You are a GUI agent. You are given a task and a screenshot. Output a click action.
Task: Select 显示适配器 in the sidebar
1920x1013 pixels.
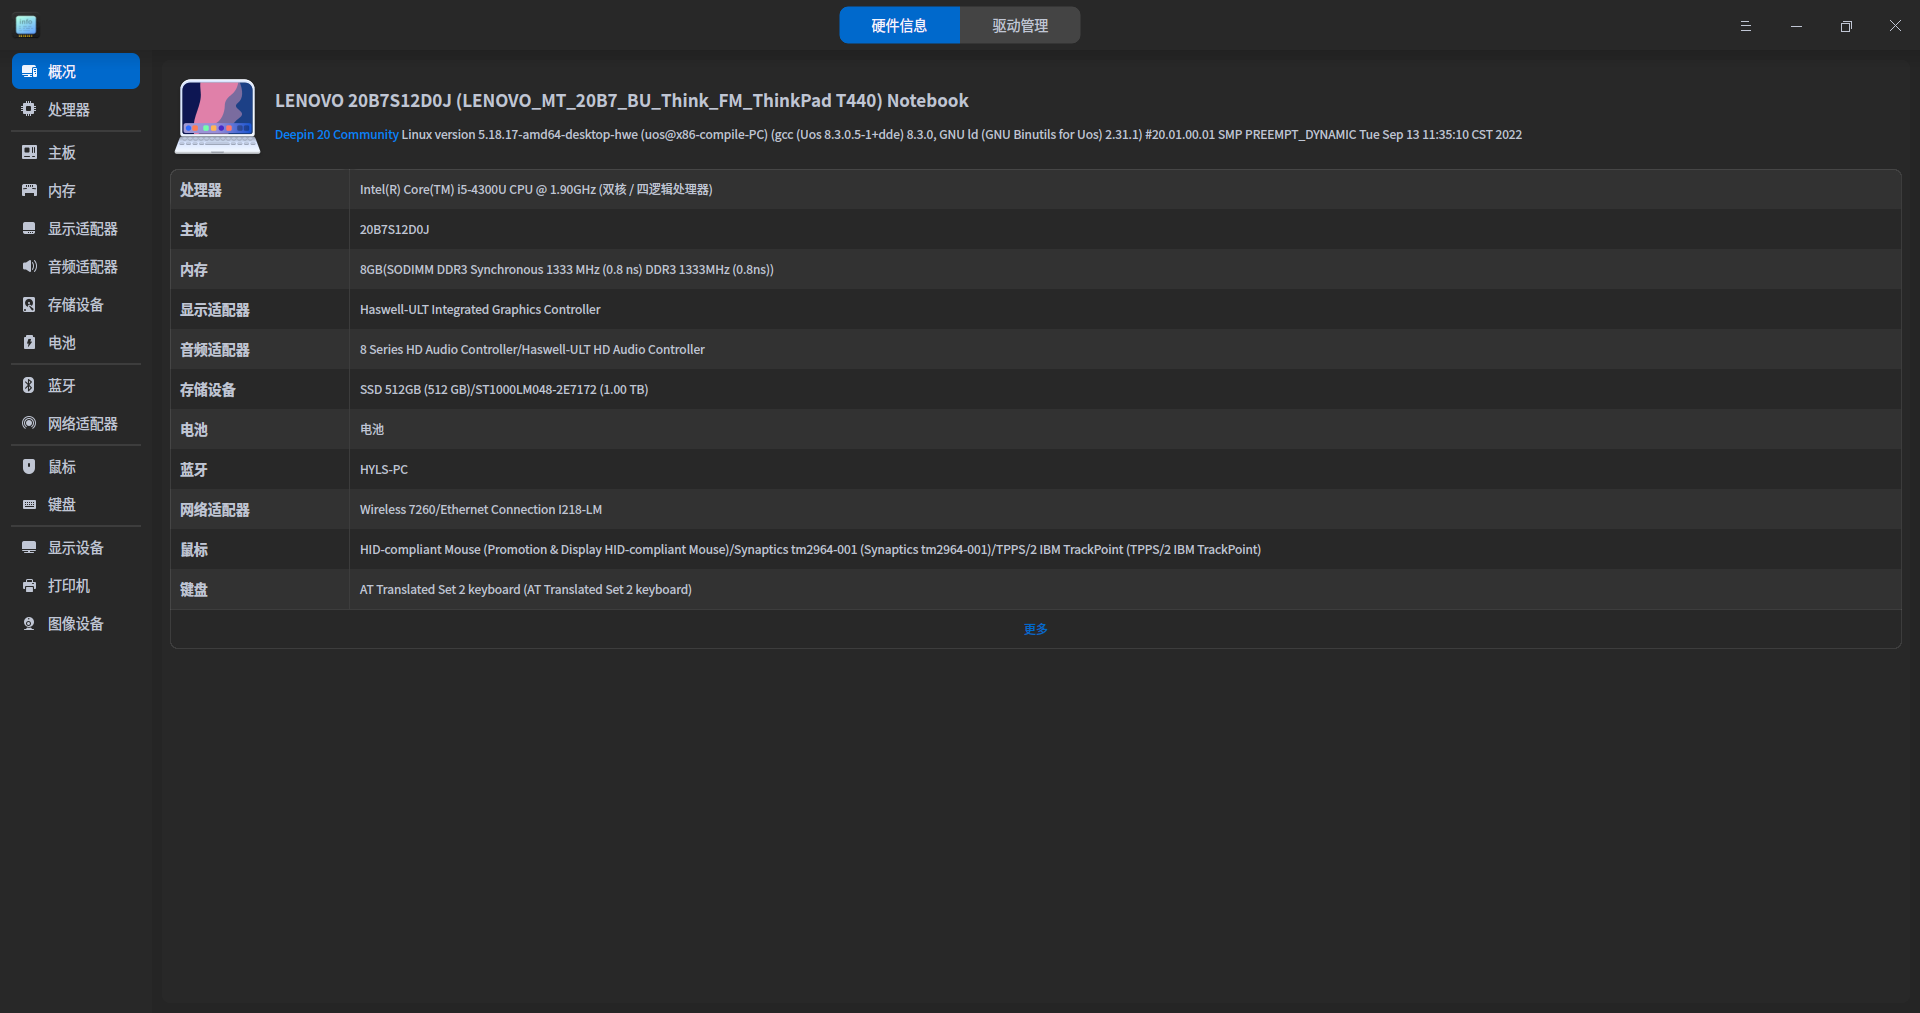pyautogui.click(x=82, y=229)
